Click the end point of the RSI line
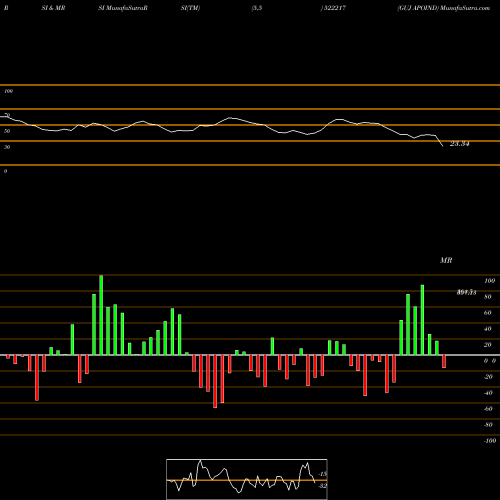Screen dimensions: 500x500 pyautogui.click(x=443, y=146)
